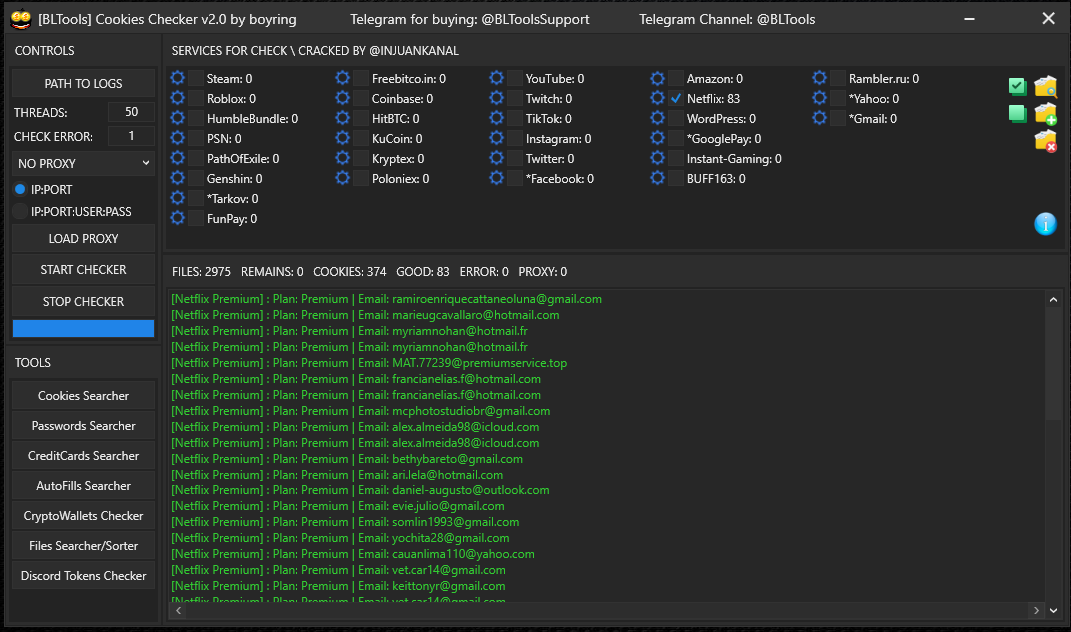Open the gear icon beside Genshin
The image size is (1071, 632).
point(178,178)
